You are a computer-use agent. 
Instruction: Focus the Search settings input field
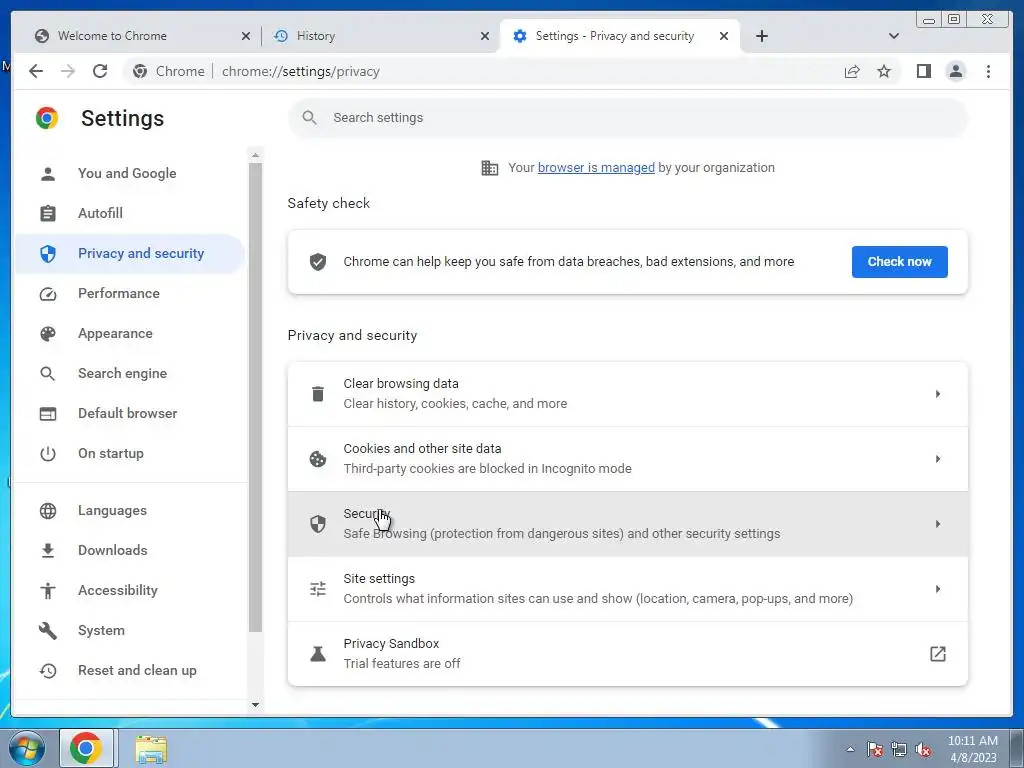[x=628, y=118]
